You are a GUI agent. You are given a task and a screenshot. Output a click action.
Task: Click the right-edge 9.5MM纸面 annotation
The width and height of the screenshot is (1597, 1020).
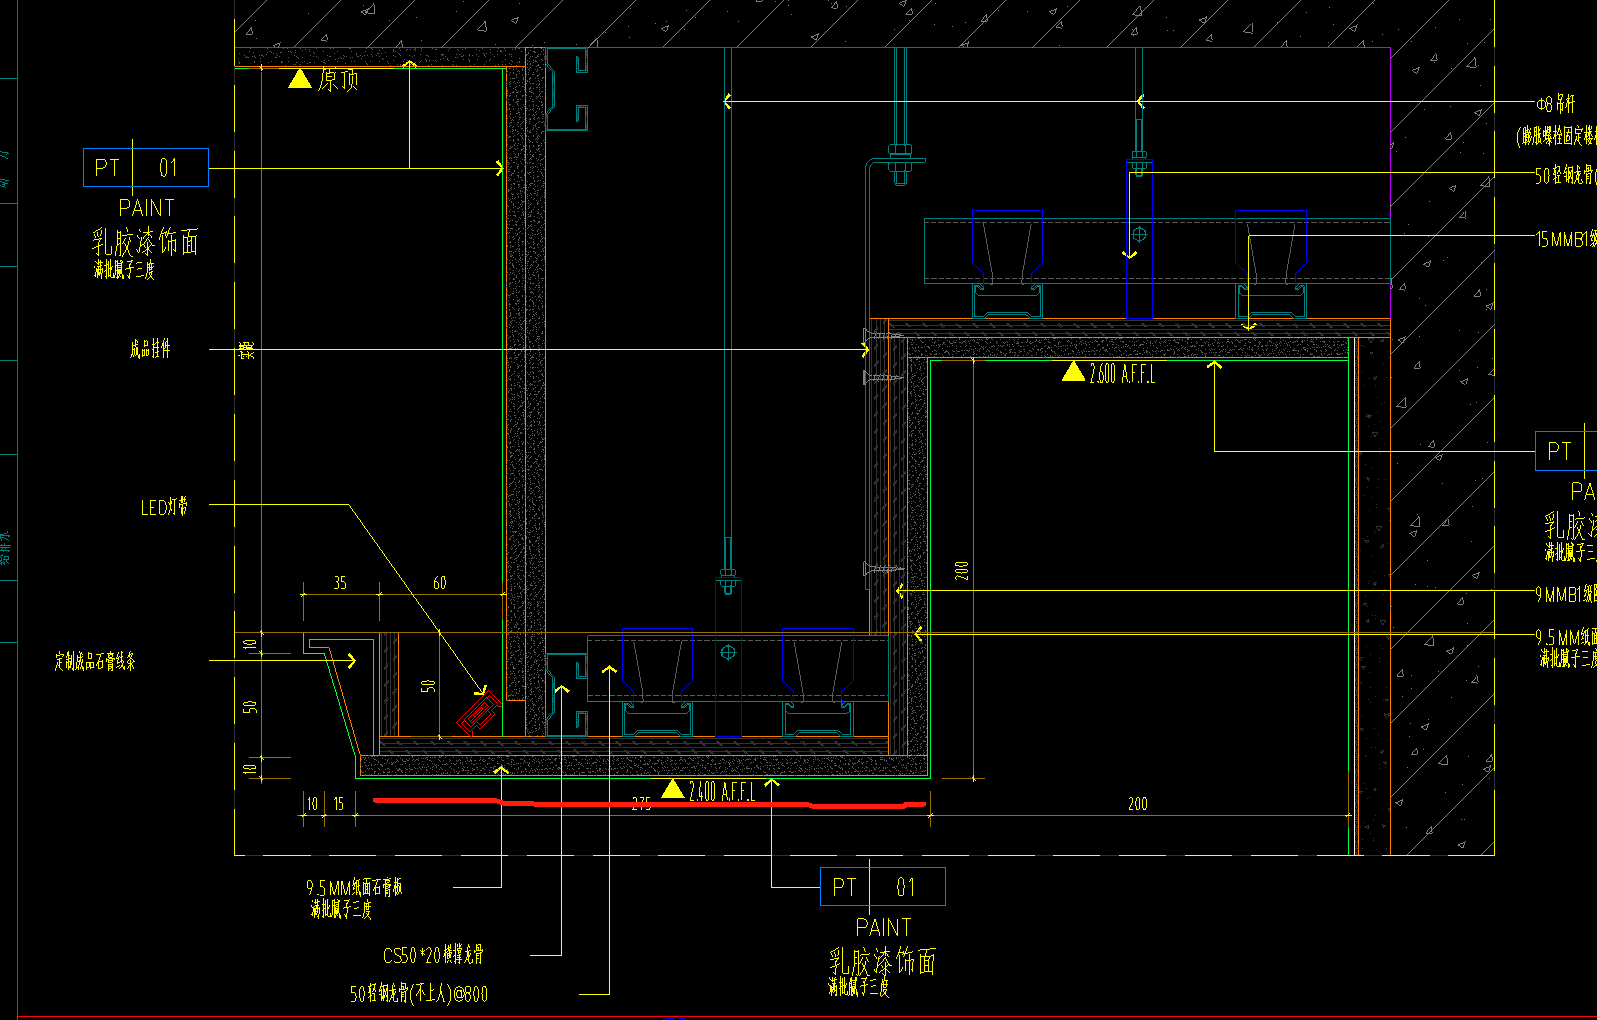point(1566,636)
